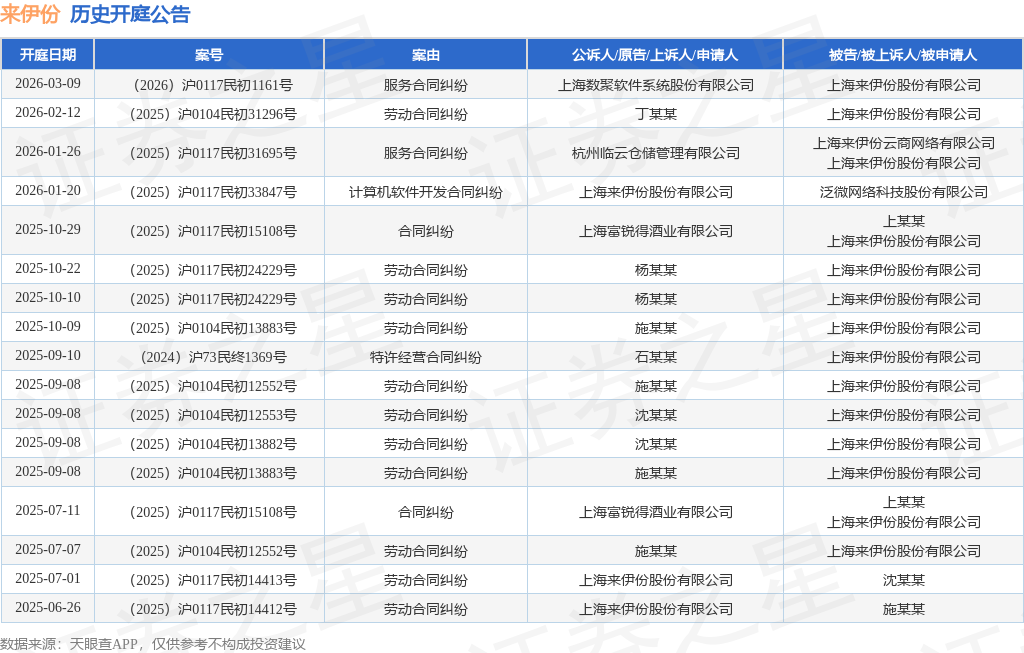Select the 案号 column header

[209, 55]
